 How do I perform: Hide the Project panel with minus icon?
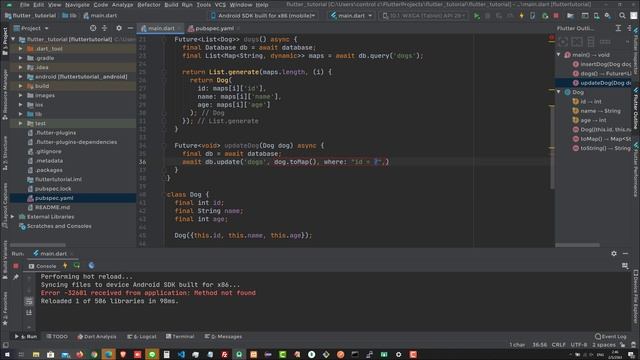[130, 28]
